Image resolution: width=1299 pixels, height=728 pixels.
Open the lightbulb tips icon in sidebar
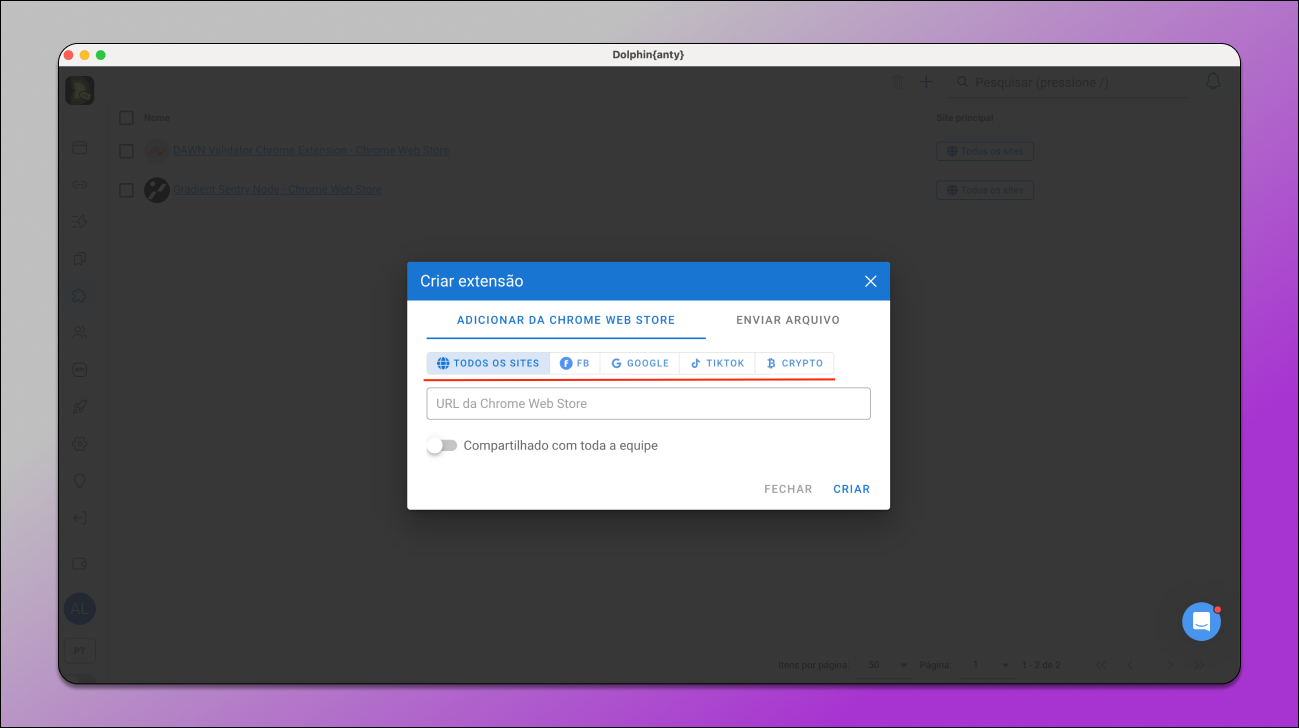click(80, 480)
